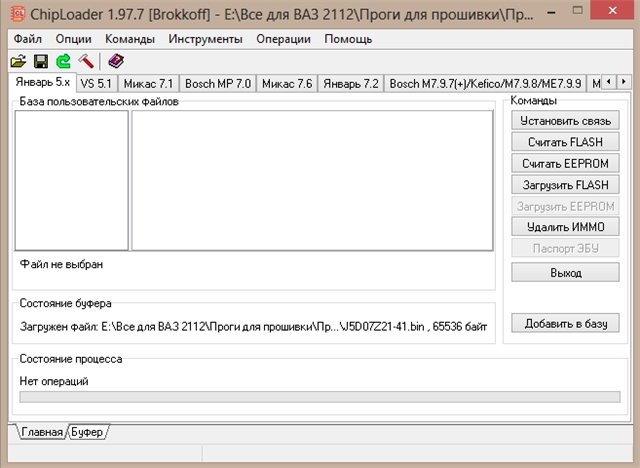Close the ChipLoader window
The image size is (640, 468).
[613, 11]
